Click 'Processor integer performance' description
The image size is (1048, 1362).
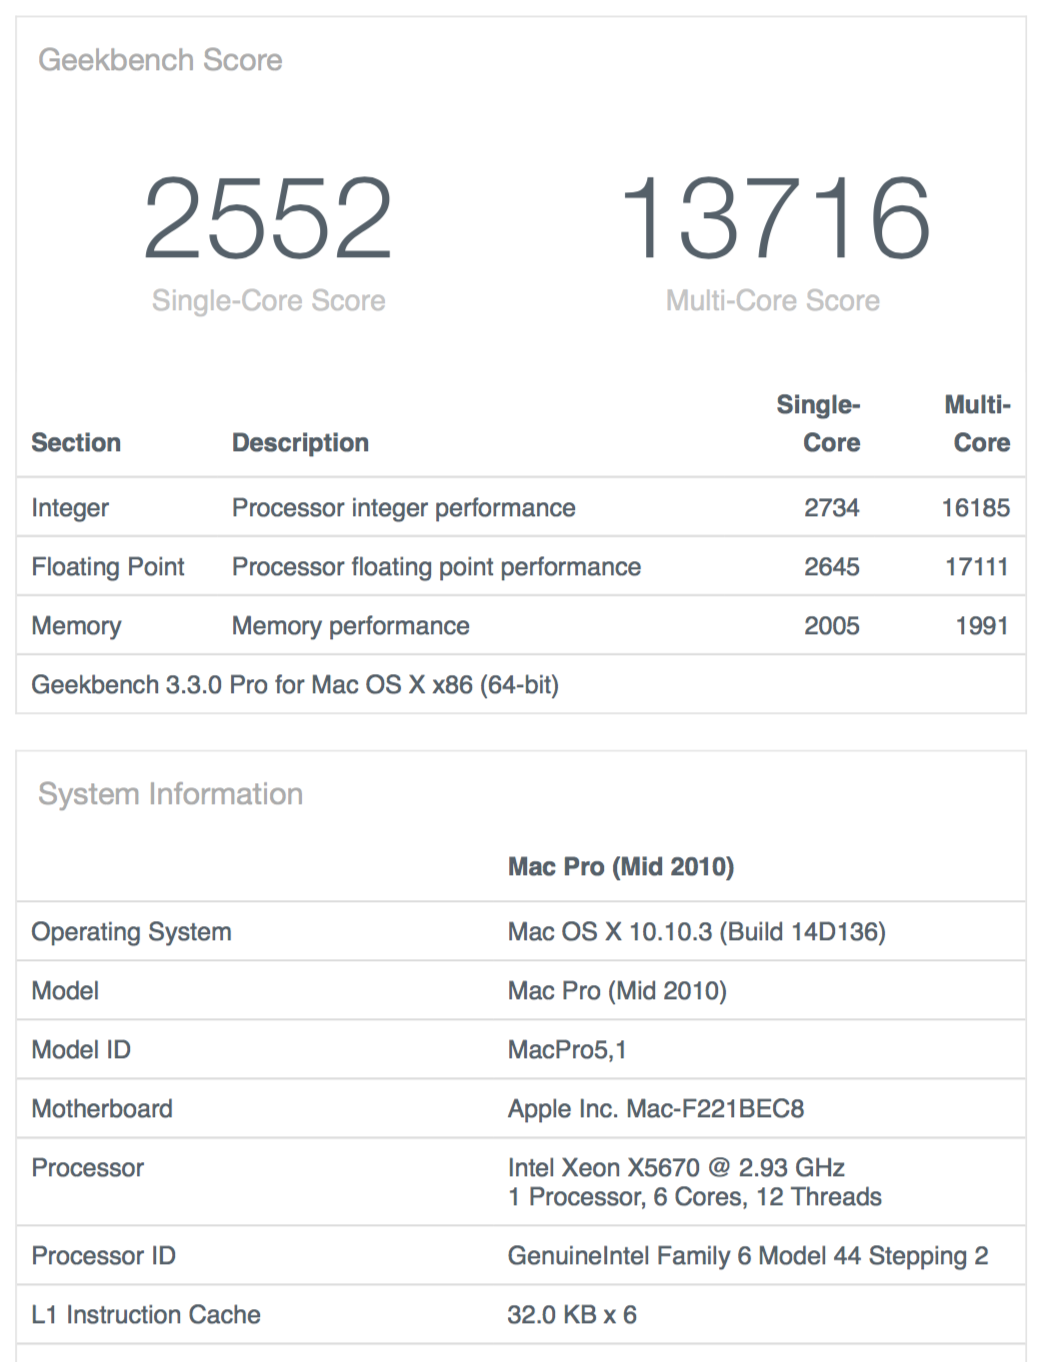[x=404, y=508]
